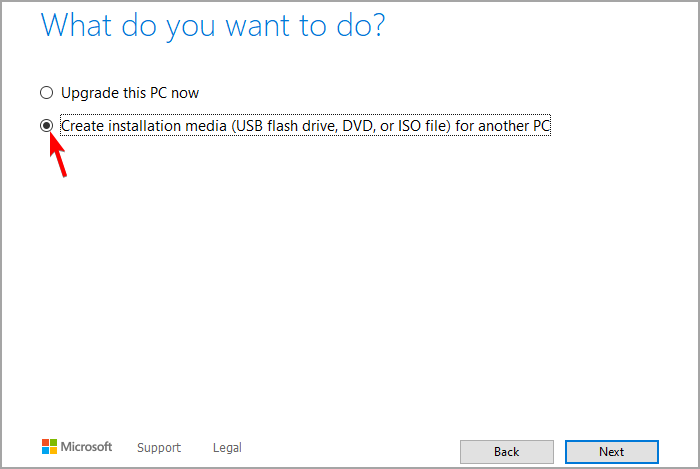The width and height of the screenshot is (700, 469).
Task: Select the "Create installation media" radio button
Action: tap(46, 126)
